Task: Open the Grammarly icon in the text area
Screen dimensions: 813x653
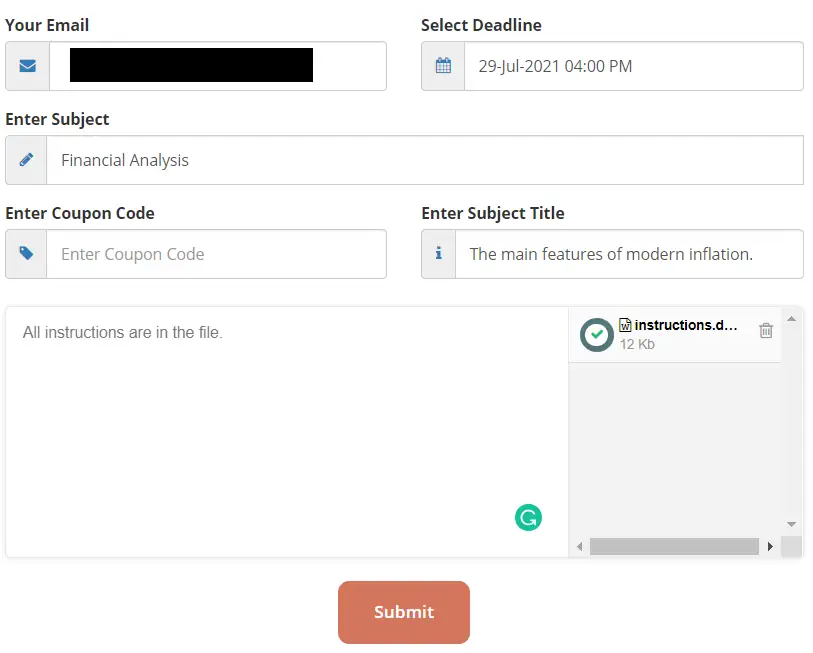Action: click(x=528, y=518)
